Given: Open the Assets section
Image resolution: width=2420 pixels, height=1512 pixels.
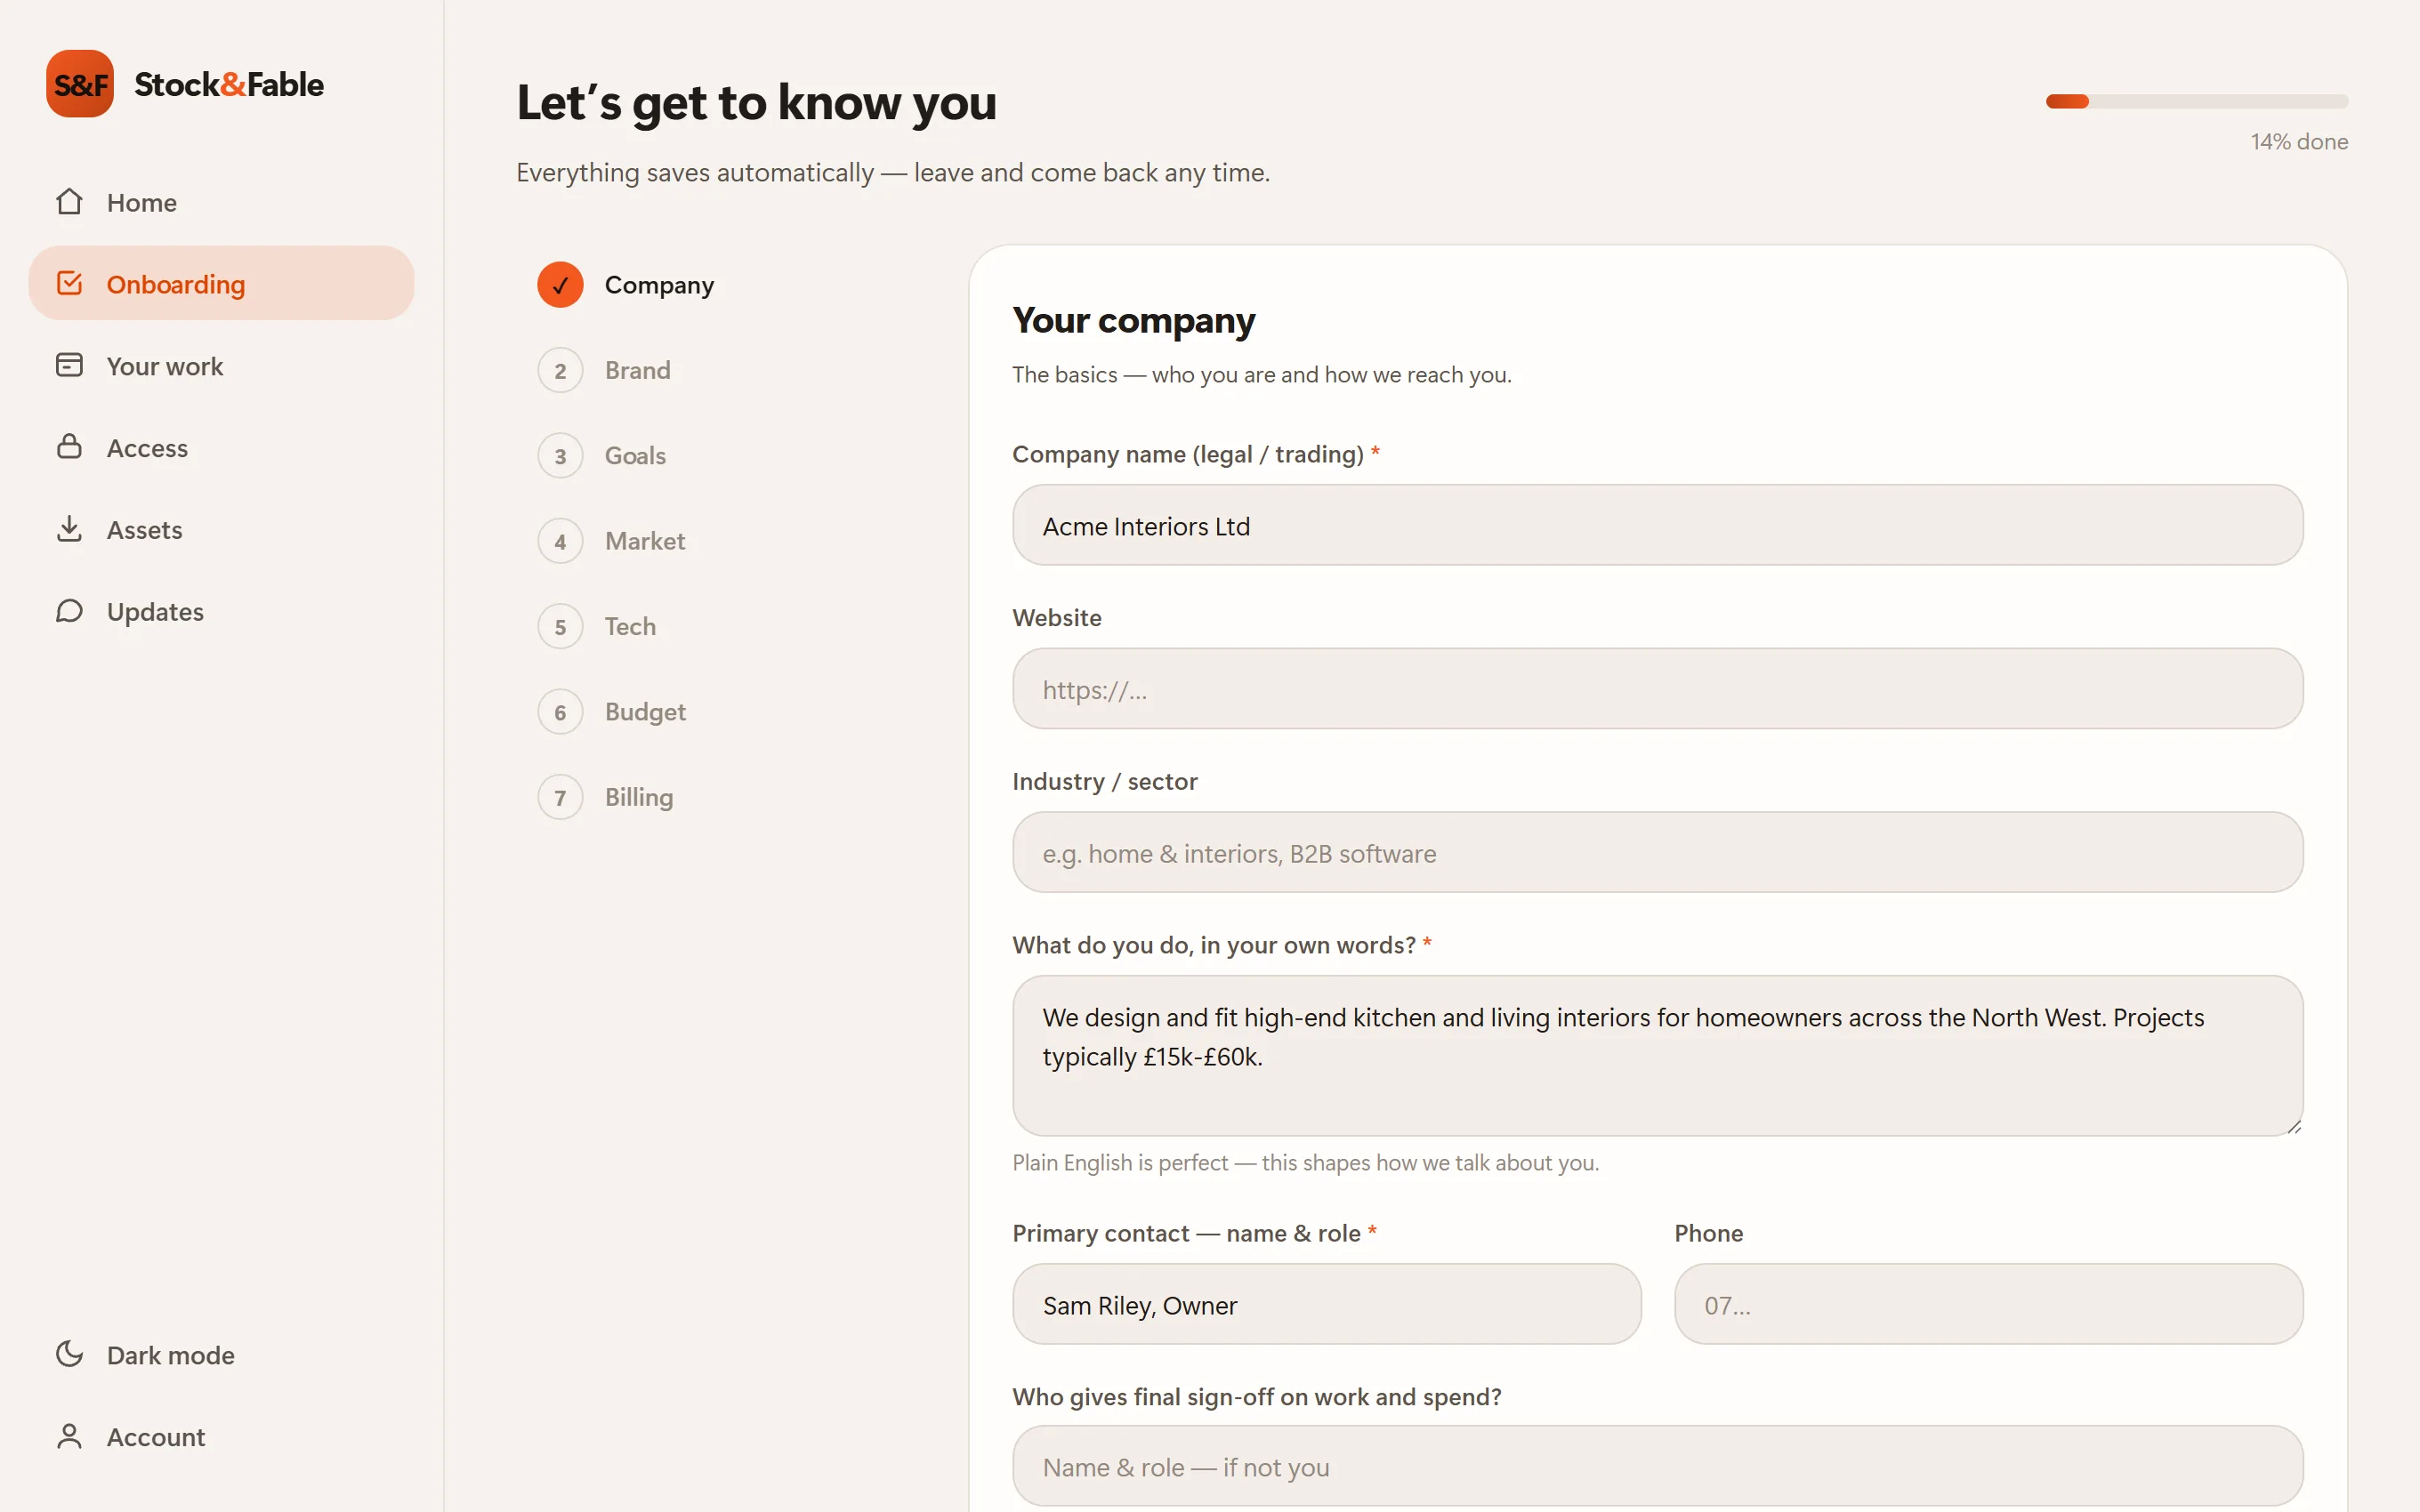Looking at the screenshot, I should (x=221, y=529).
